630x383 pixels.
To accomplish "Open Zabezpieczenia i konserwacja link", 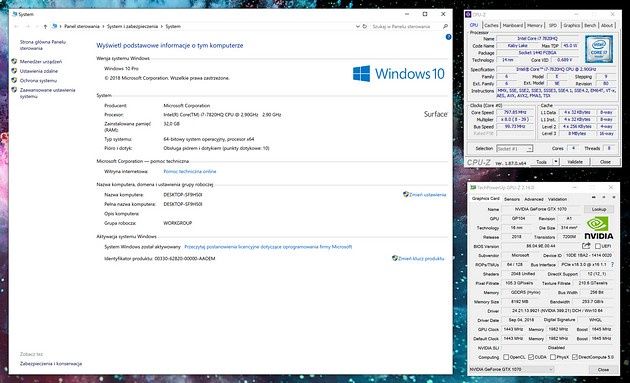I will 51,363.
